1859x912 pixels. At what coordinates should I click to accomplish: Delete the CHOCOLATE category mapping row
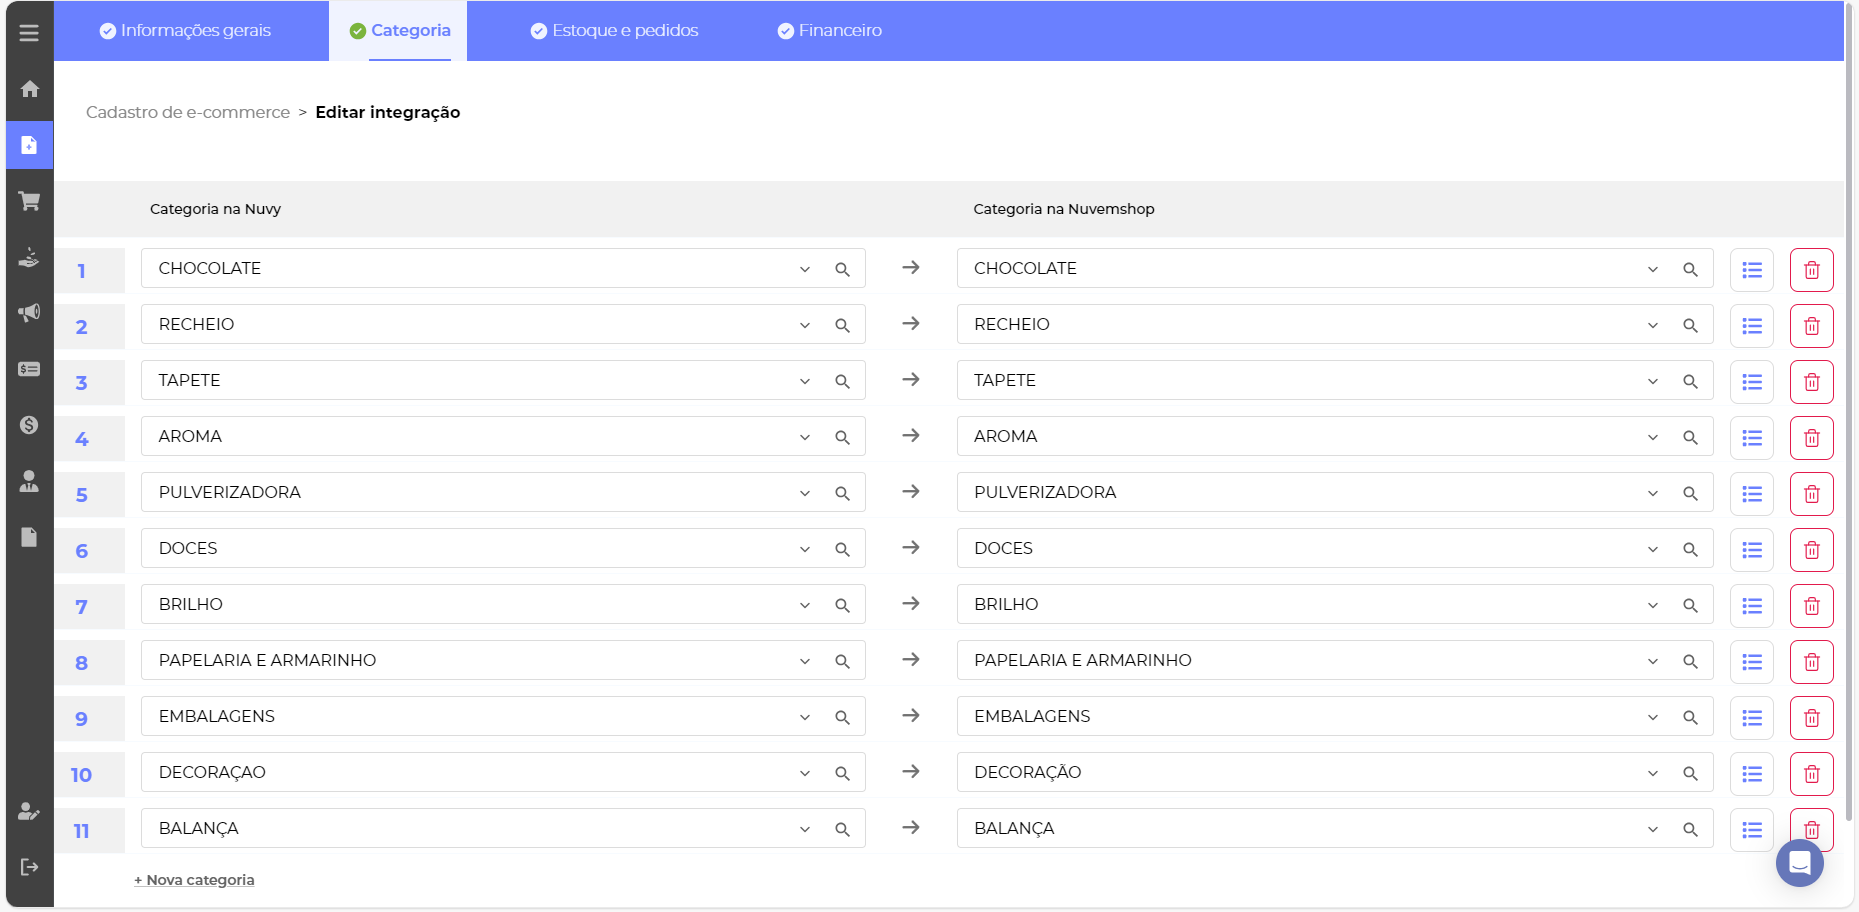(1811, 270)
